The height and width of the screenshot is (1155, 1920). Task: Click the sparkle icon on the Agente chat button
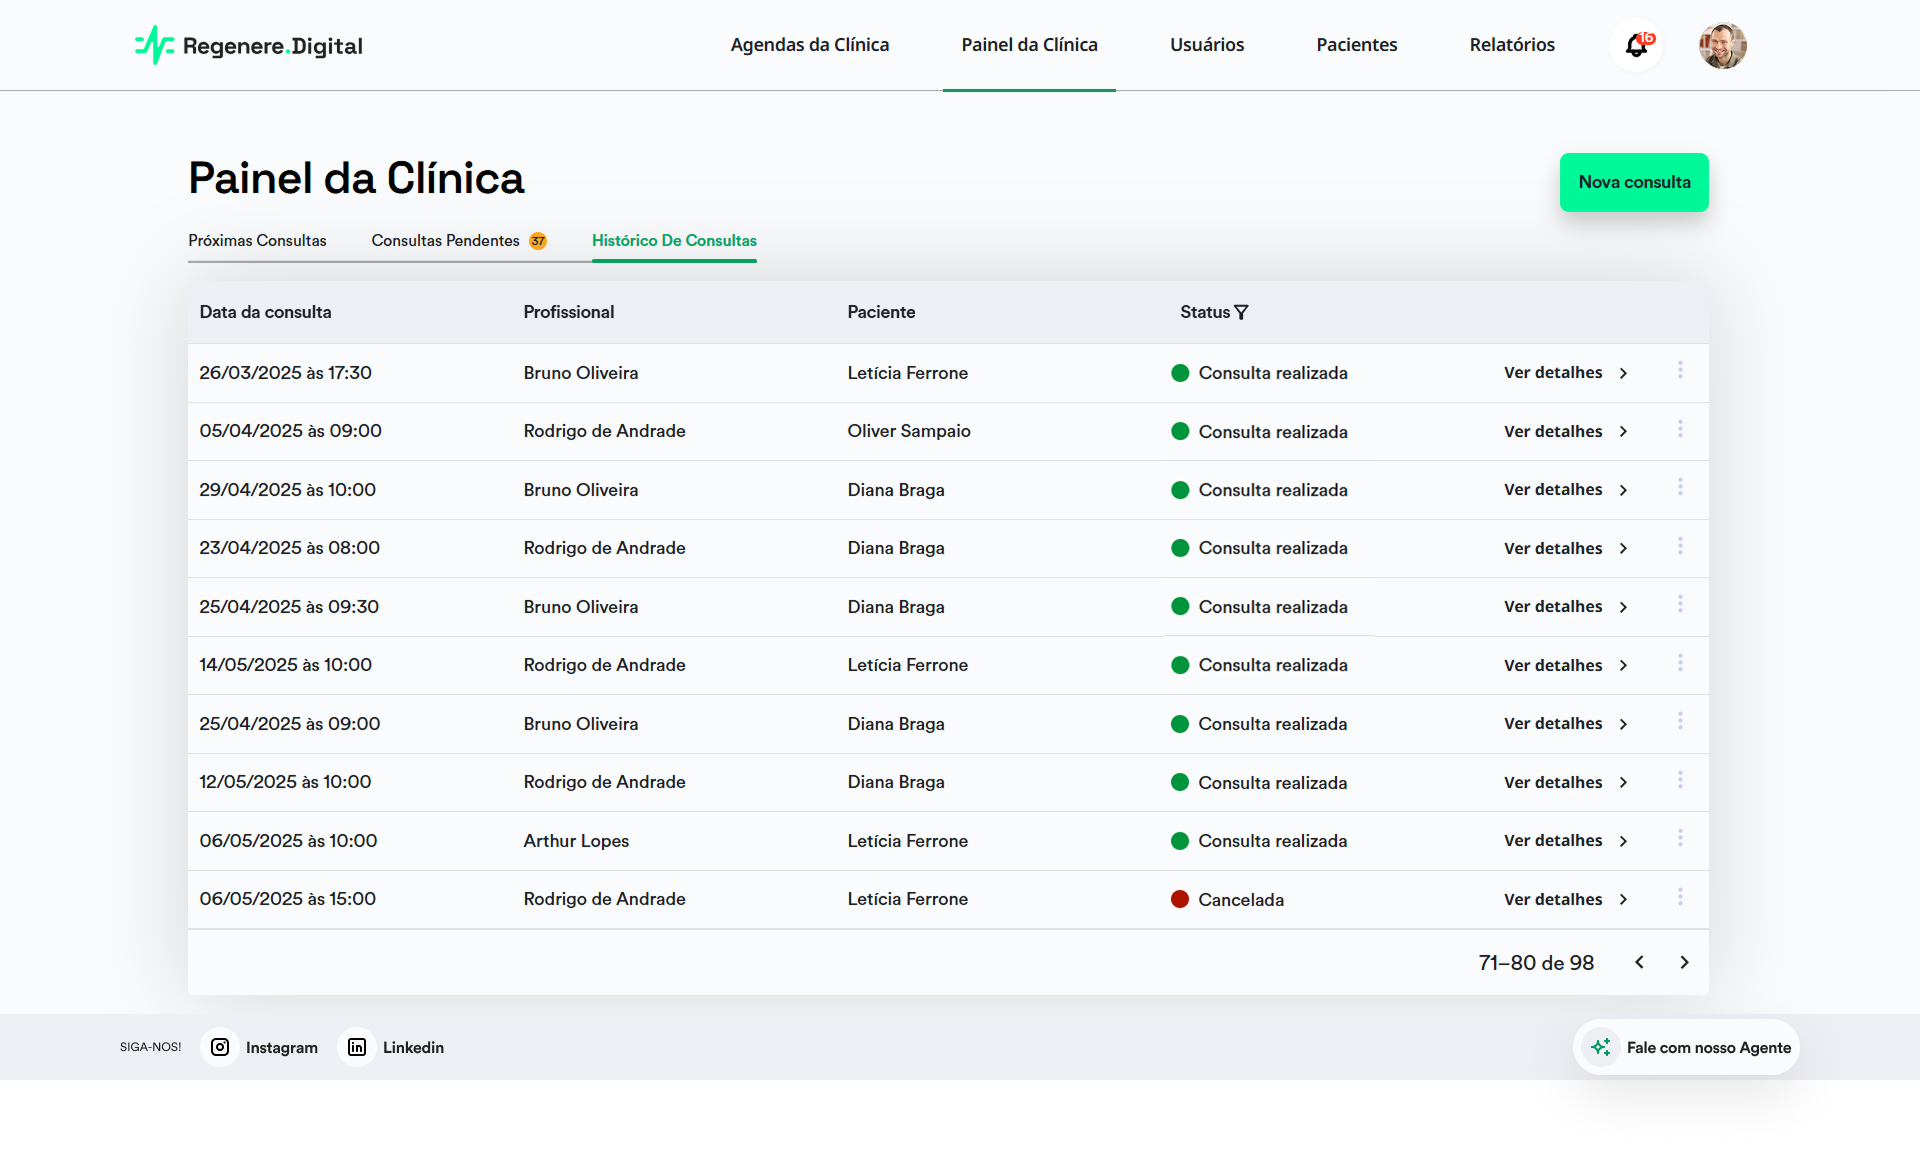(1600, 1047)
